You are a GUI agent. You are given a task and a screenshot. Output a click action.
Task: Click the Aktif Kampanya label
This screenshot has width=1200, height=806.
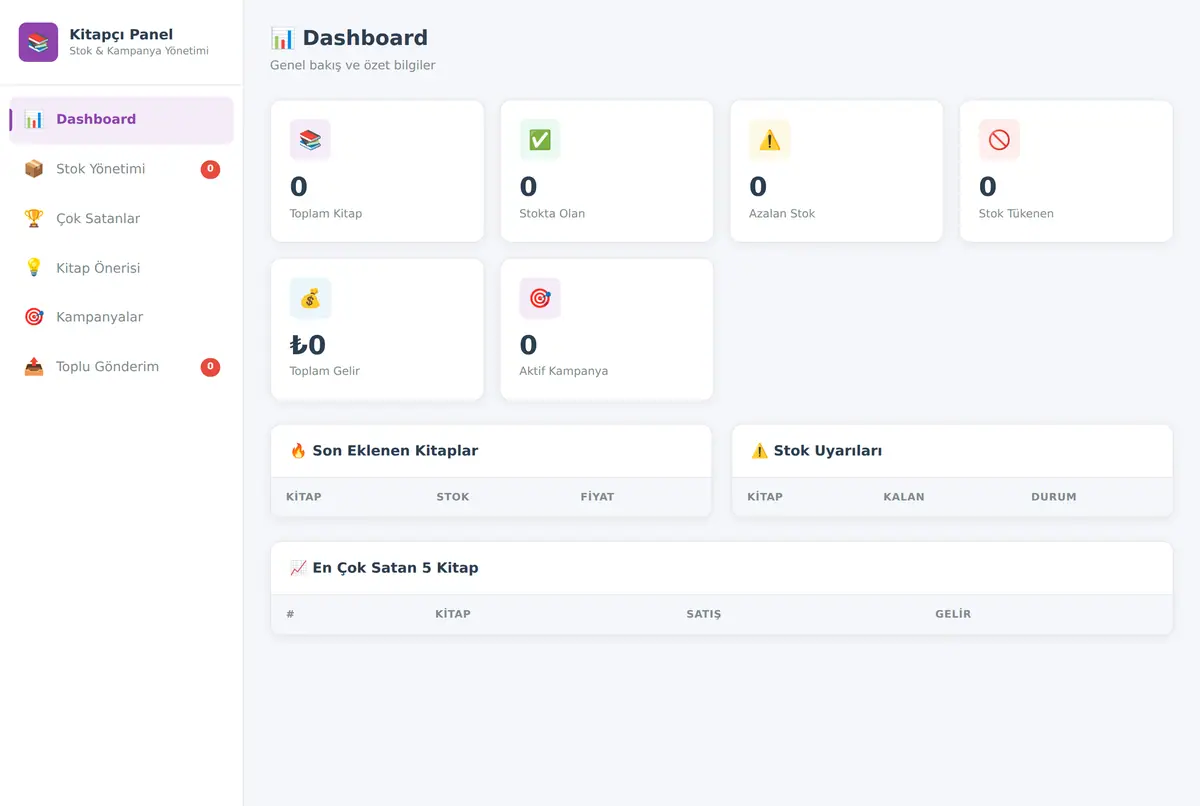coord(564,371)
